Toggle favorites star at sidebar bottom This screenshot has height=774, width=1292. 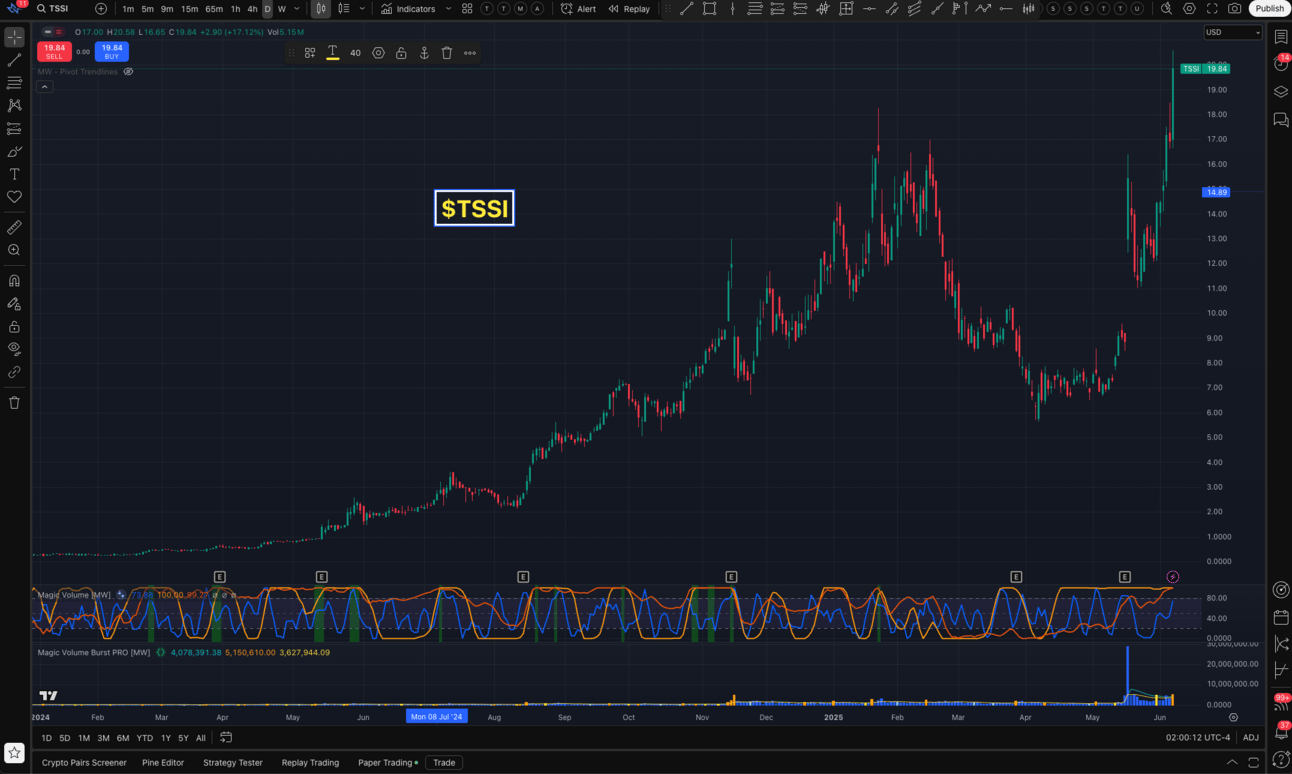click(14, 752)
